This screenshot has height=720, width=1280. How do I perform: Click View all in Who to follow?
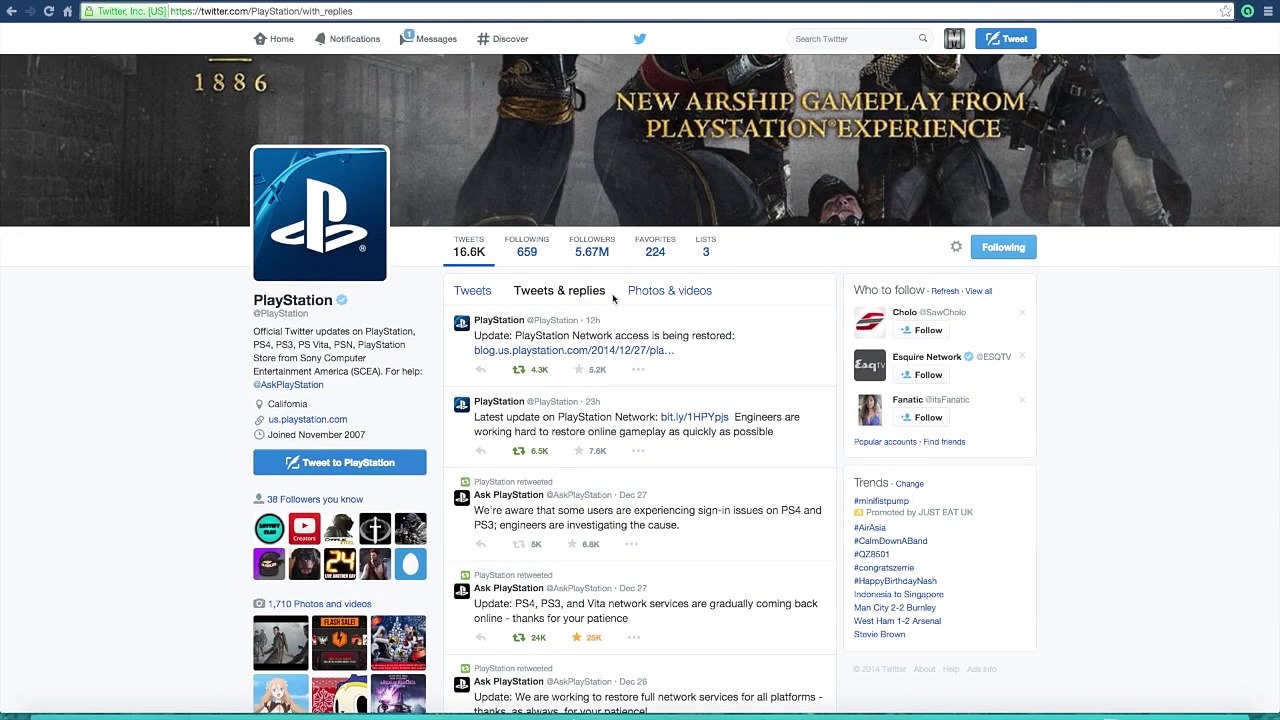(x=979, y=291)
